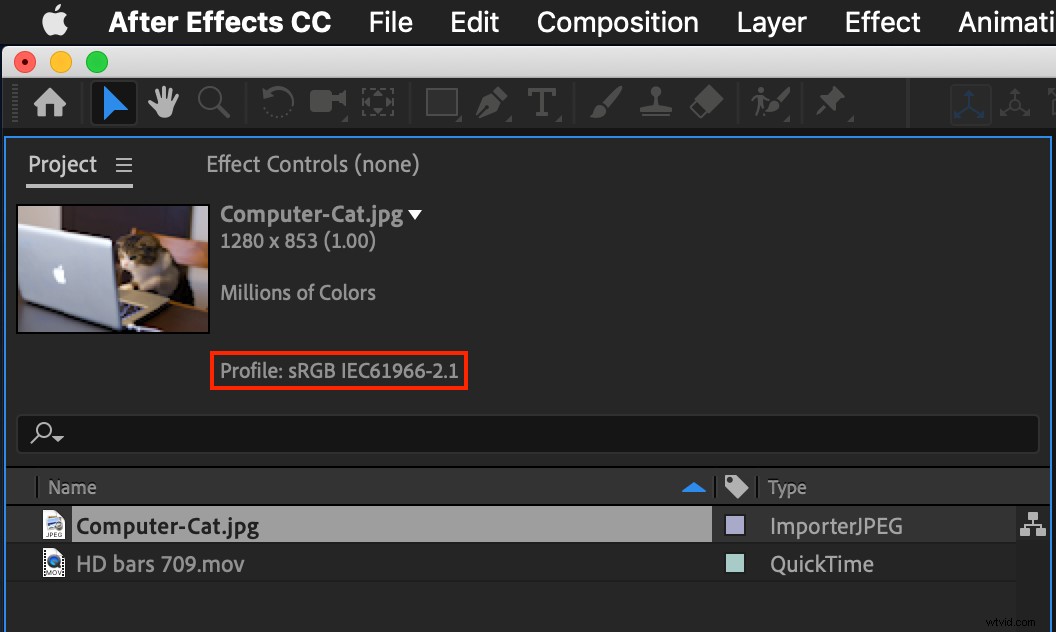The height and width of the screenshot is (632, 1056).
Task: Activate the Hand tool
Action: (x=162, y=102)
